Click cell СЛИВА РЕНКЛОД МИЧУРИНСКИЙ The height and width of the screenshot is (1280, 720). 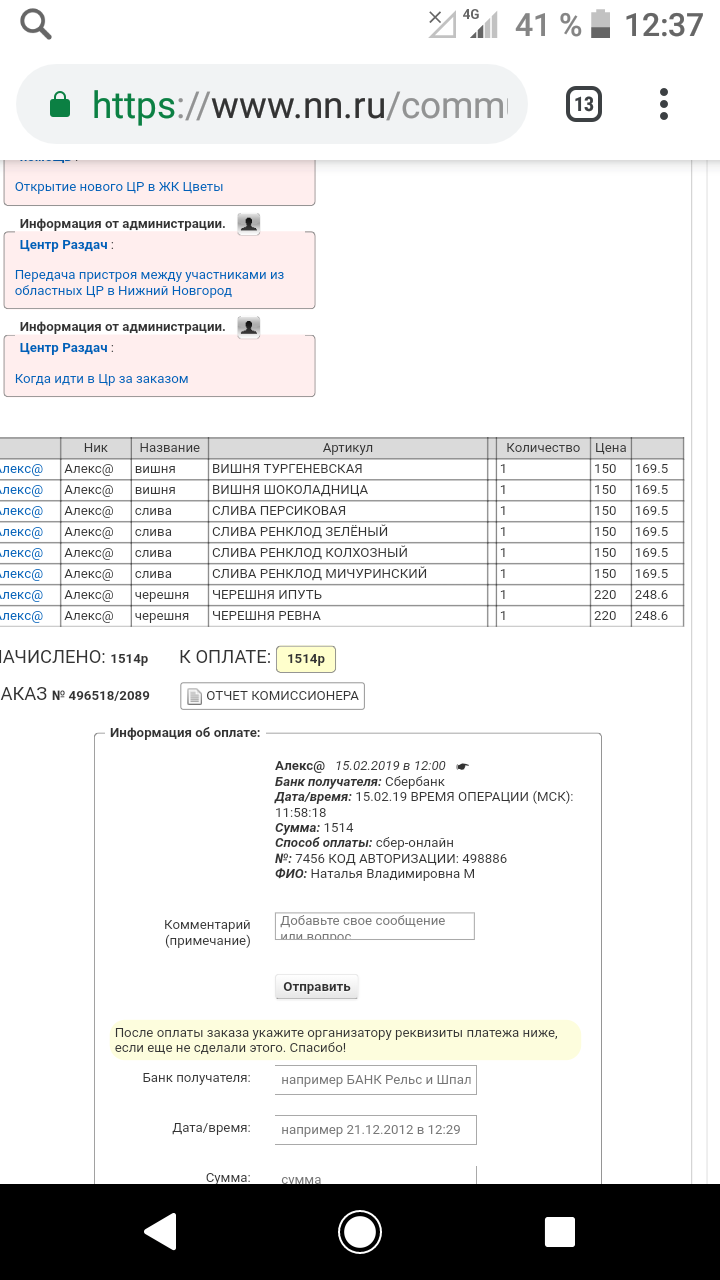point(348,574)
